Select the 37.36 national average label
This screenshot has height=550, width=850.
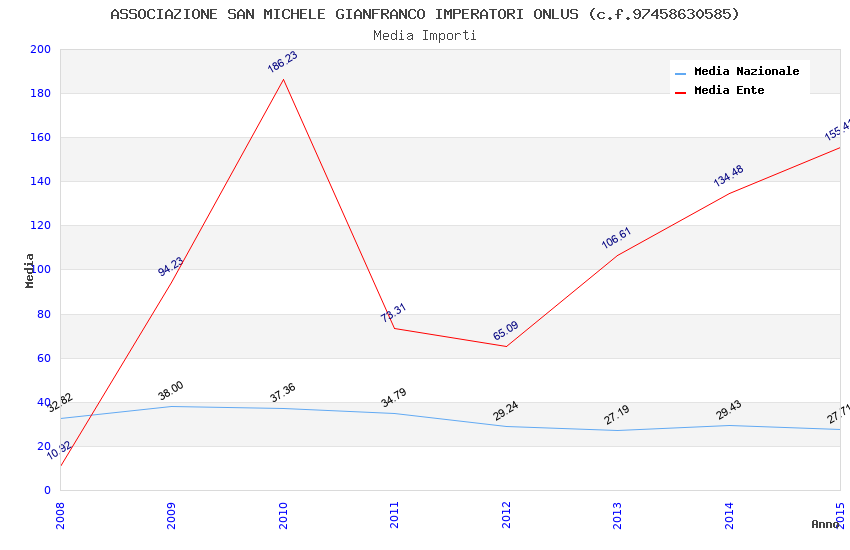[x=282, y=392]
